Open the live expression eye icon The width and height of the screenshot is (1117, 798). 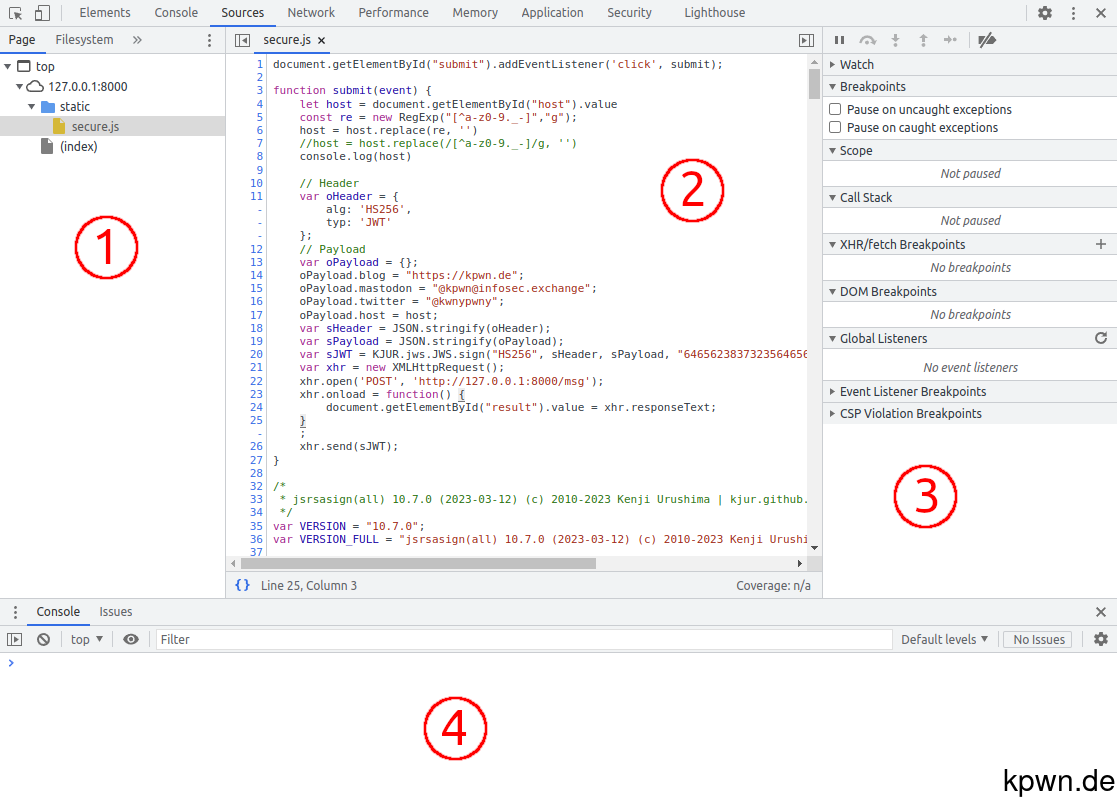click(130, 639)
